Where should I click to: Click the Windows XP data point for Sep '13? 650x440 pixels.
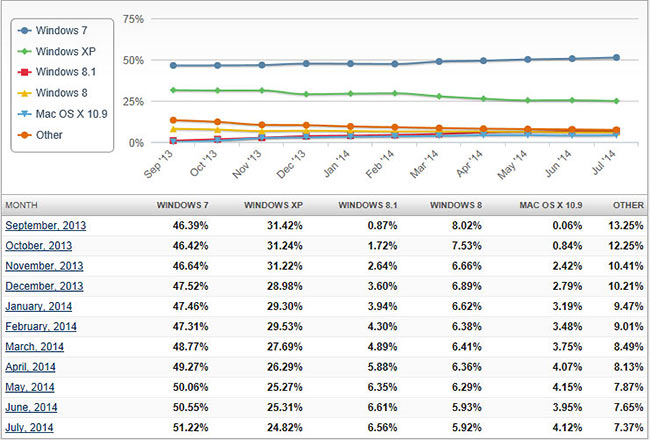coord(175,91)
